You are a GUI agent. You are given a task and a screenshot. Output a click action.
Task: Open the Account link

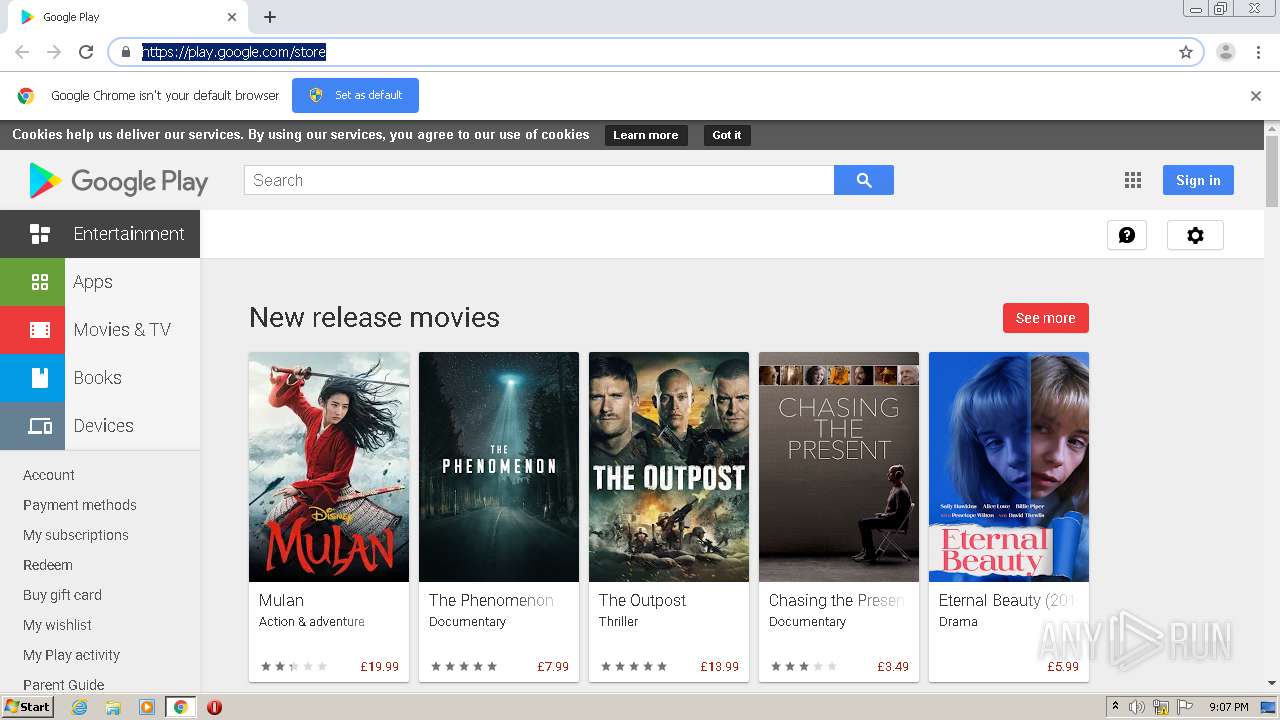point(49,475)
